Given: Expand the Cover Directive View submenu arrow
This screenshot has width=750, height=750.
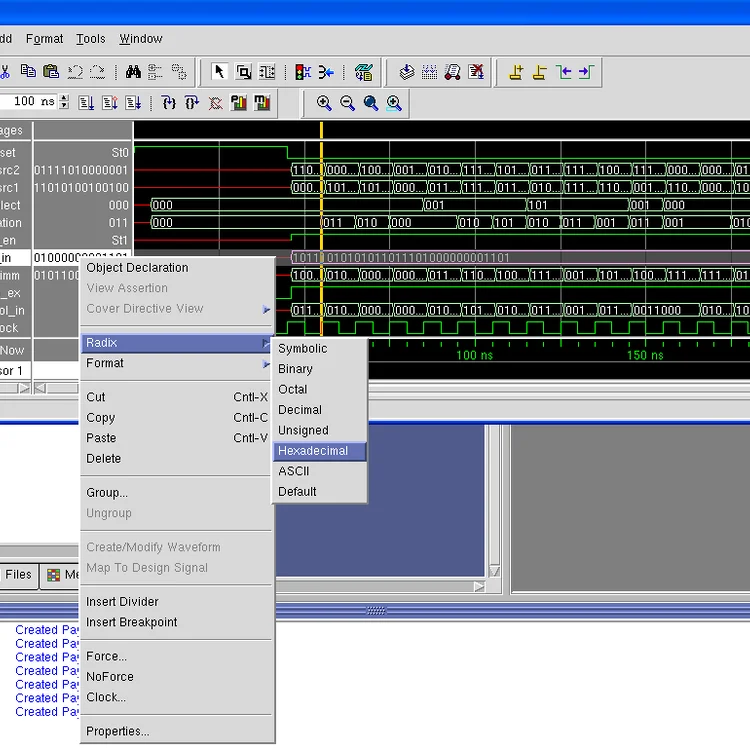Looking at the screenshot, I should (266, 309).
